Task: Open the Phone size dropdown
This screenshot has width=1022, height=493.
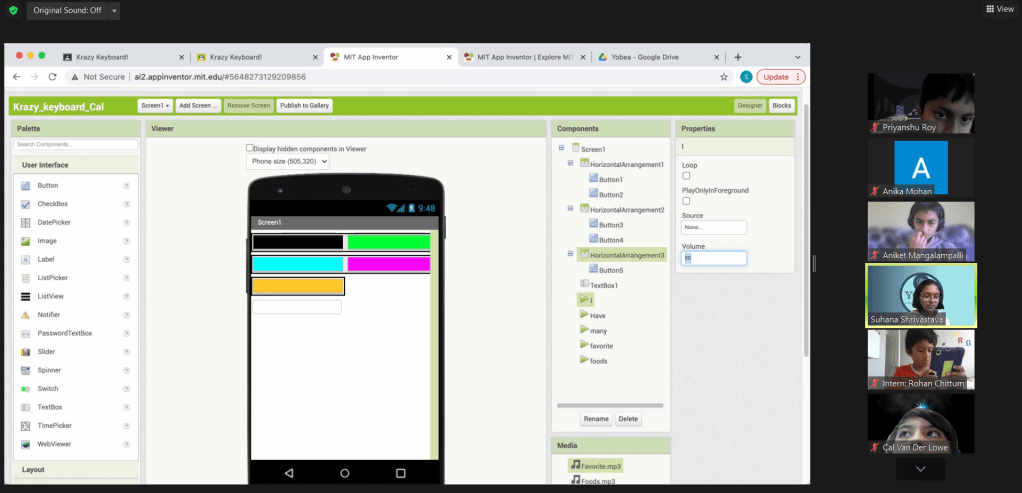Action: click(x=289, y=161)
